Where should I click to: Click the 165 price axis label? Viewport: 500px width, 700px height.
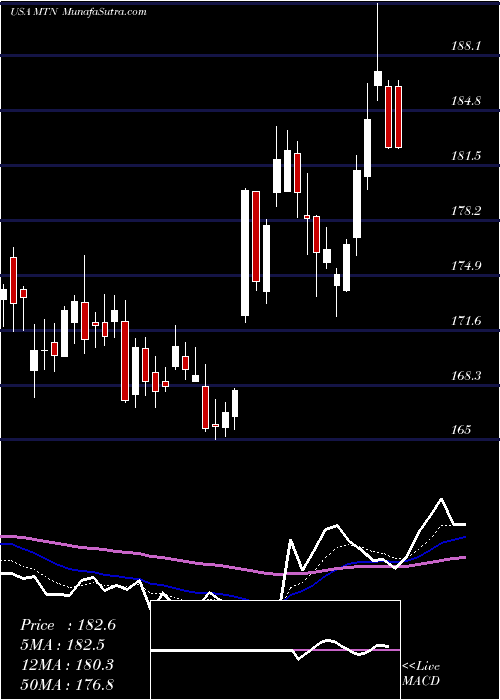461,430
